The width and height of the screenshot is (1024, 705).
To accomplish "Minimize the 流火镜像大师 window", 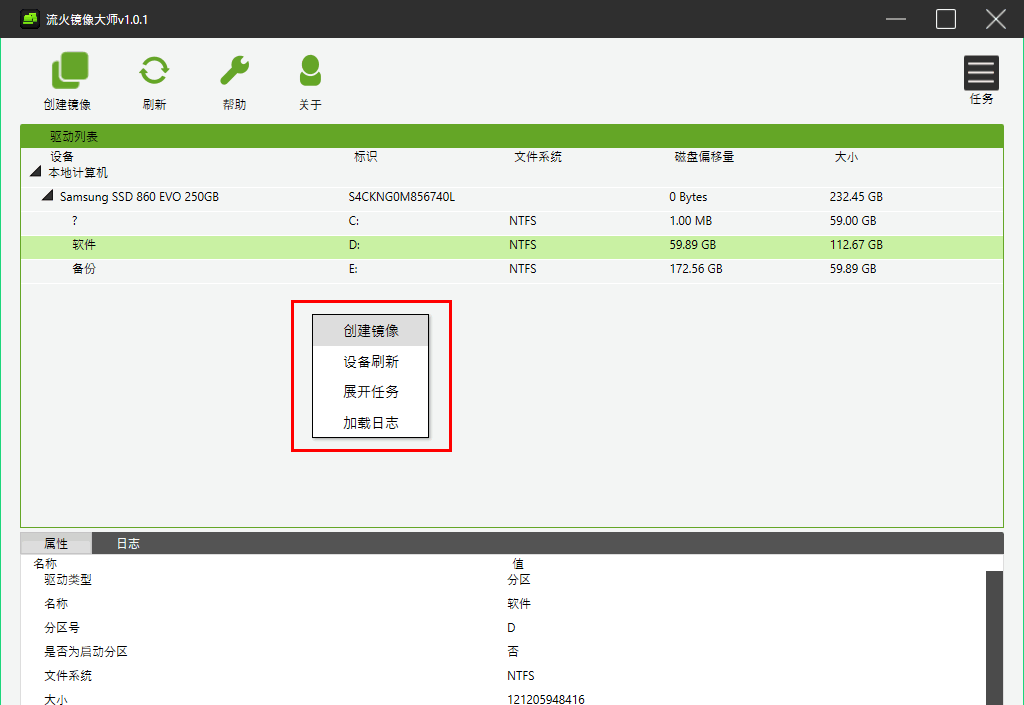I will (x=895, y=19).
